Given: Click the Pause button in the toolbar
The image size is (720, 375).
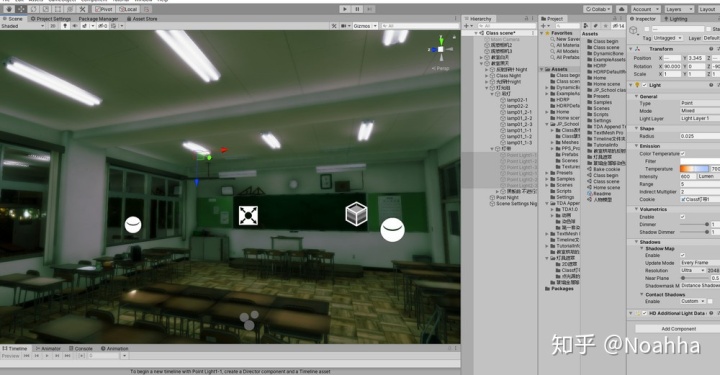Looking at the screenshot, I should coord(357,9).
